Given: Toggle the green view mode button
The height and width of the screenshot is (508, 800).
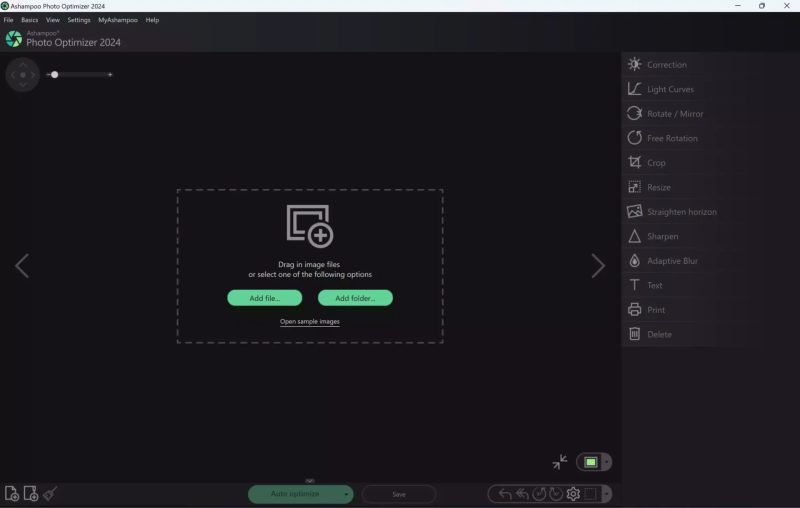Looking at the screenshot, I should [590, 462].
